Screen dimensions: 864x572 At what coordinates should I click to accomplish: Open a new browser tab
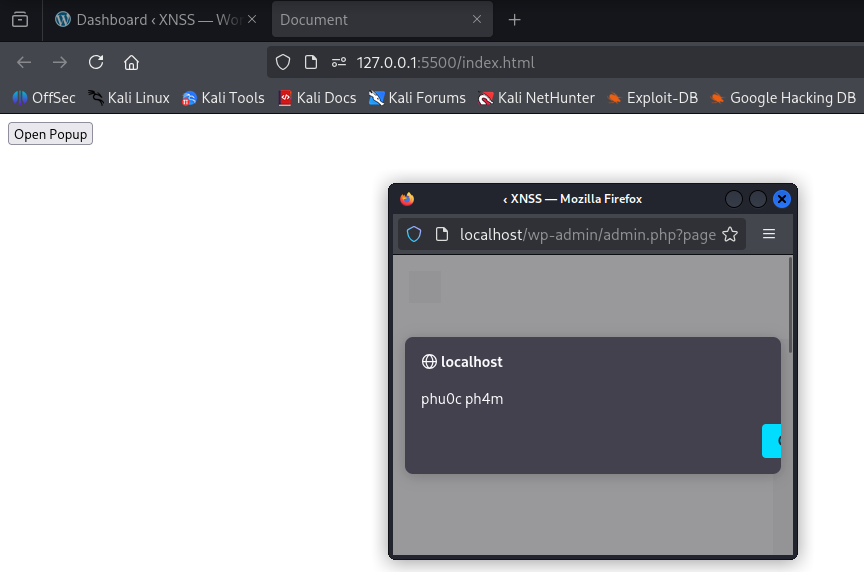click(515, 20)
